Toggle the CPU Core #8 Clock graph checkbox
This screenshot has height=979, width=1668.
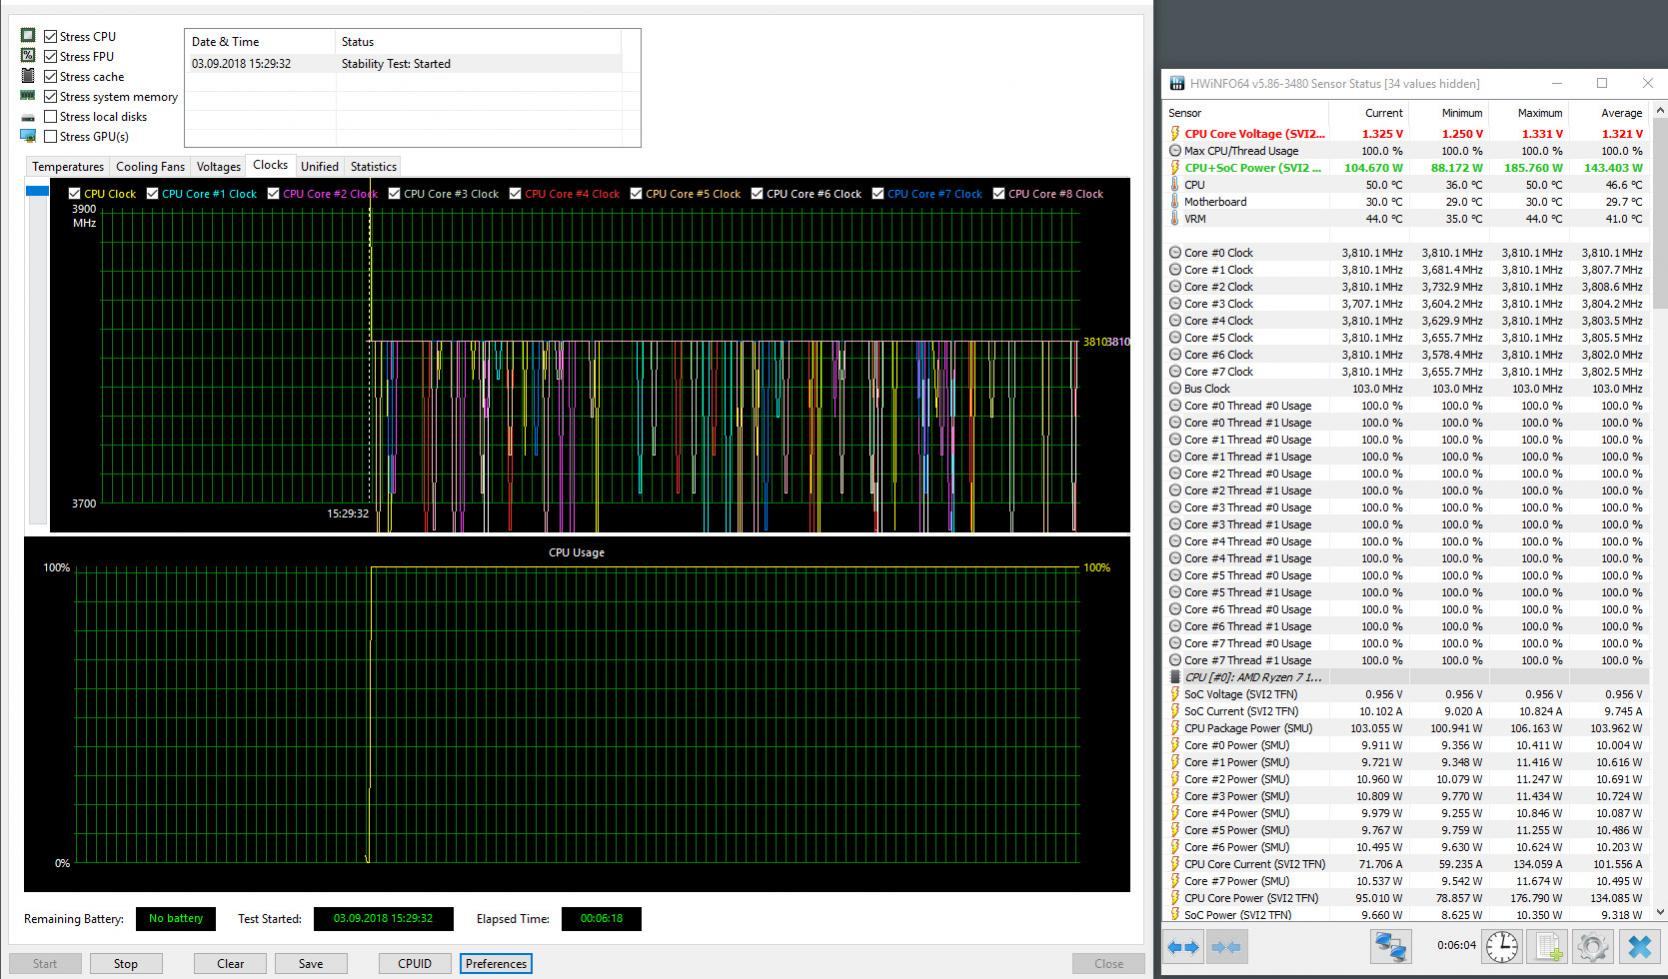[999, 193]
